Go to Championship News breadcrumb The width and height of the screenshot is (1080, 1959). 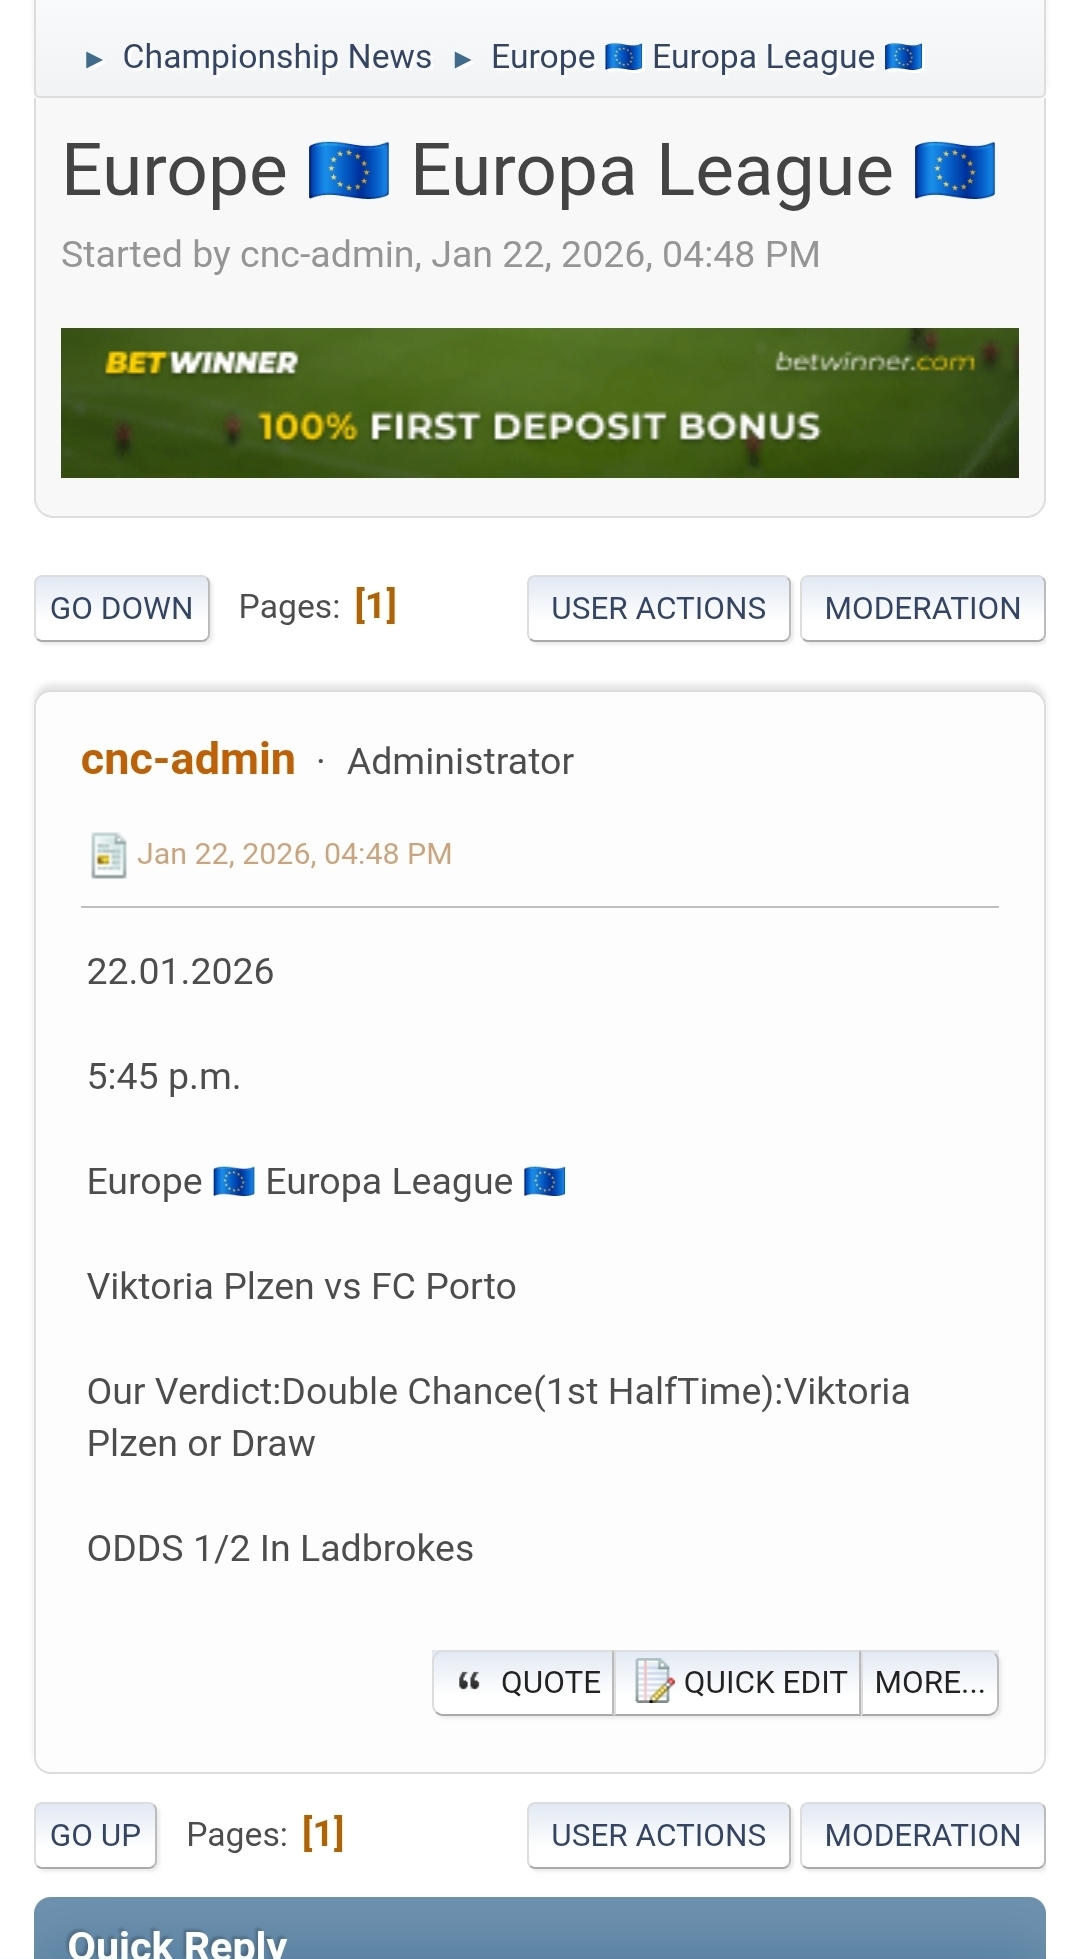tap(277, 57)
